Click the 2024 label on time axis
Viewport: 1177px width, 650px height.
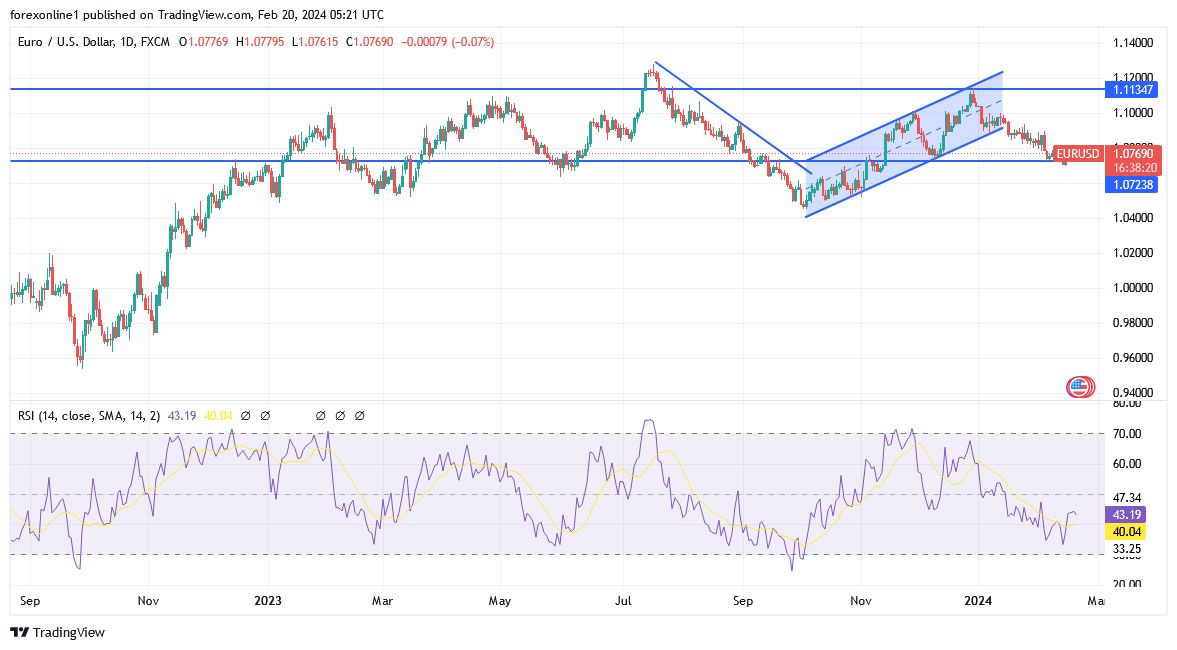[x=976, y=601]
